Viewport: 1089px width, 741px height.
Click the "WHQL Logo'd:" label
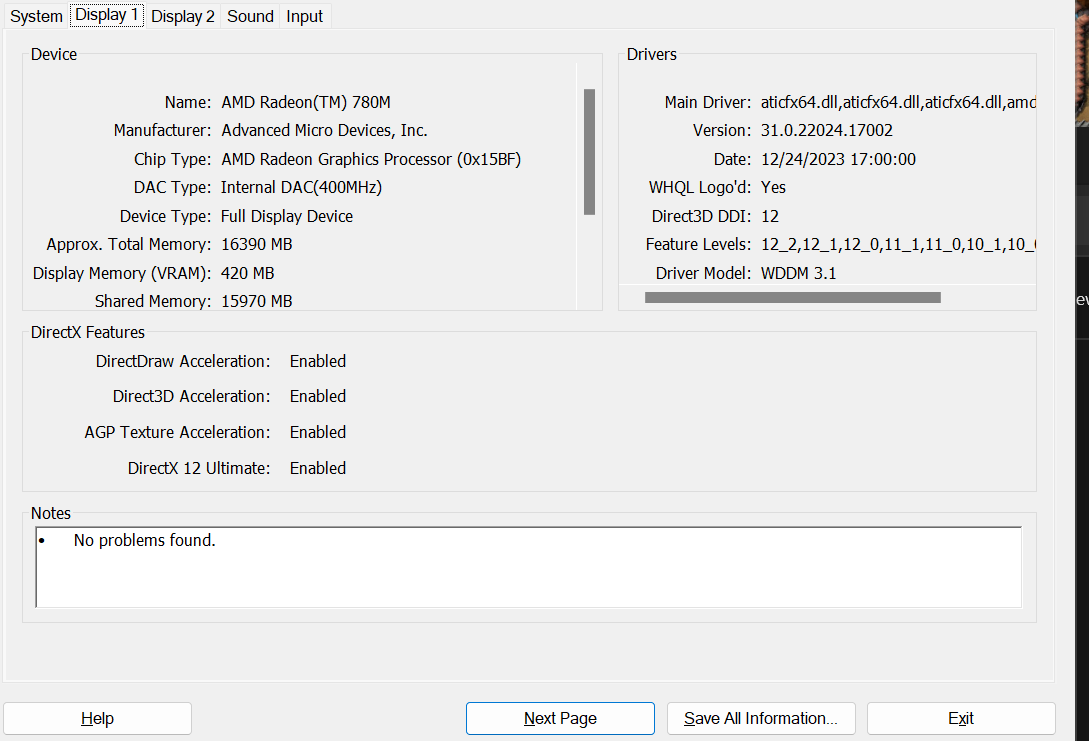700,188
